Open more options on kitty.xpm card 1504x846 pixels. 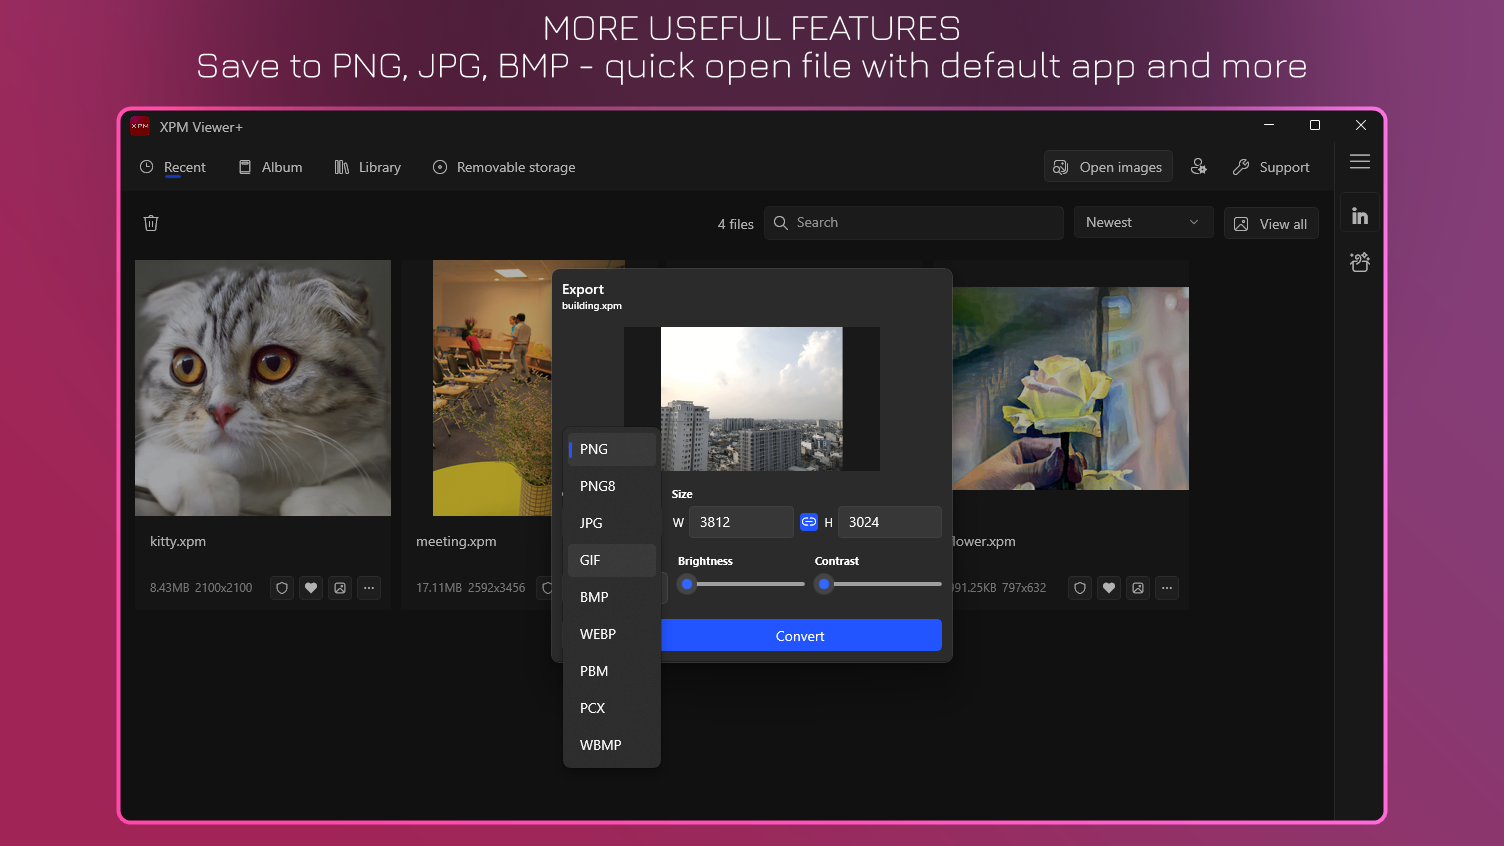click(369, 588)
